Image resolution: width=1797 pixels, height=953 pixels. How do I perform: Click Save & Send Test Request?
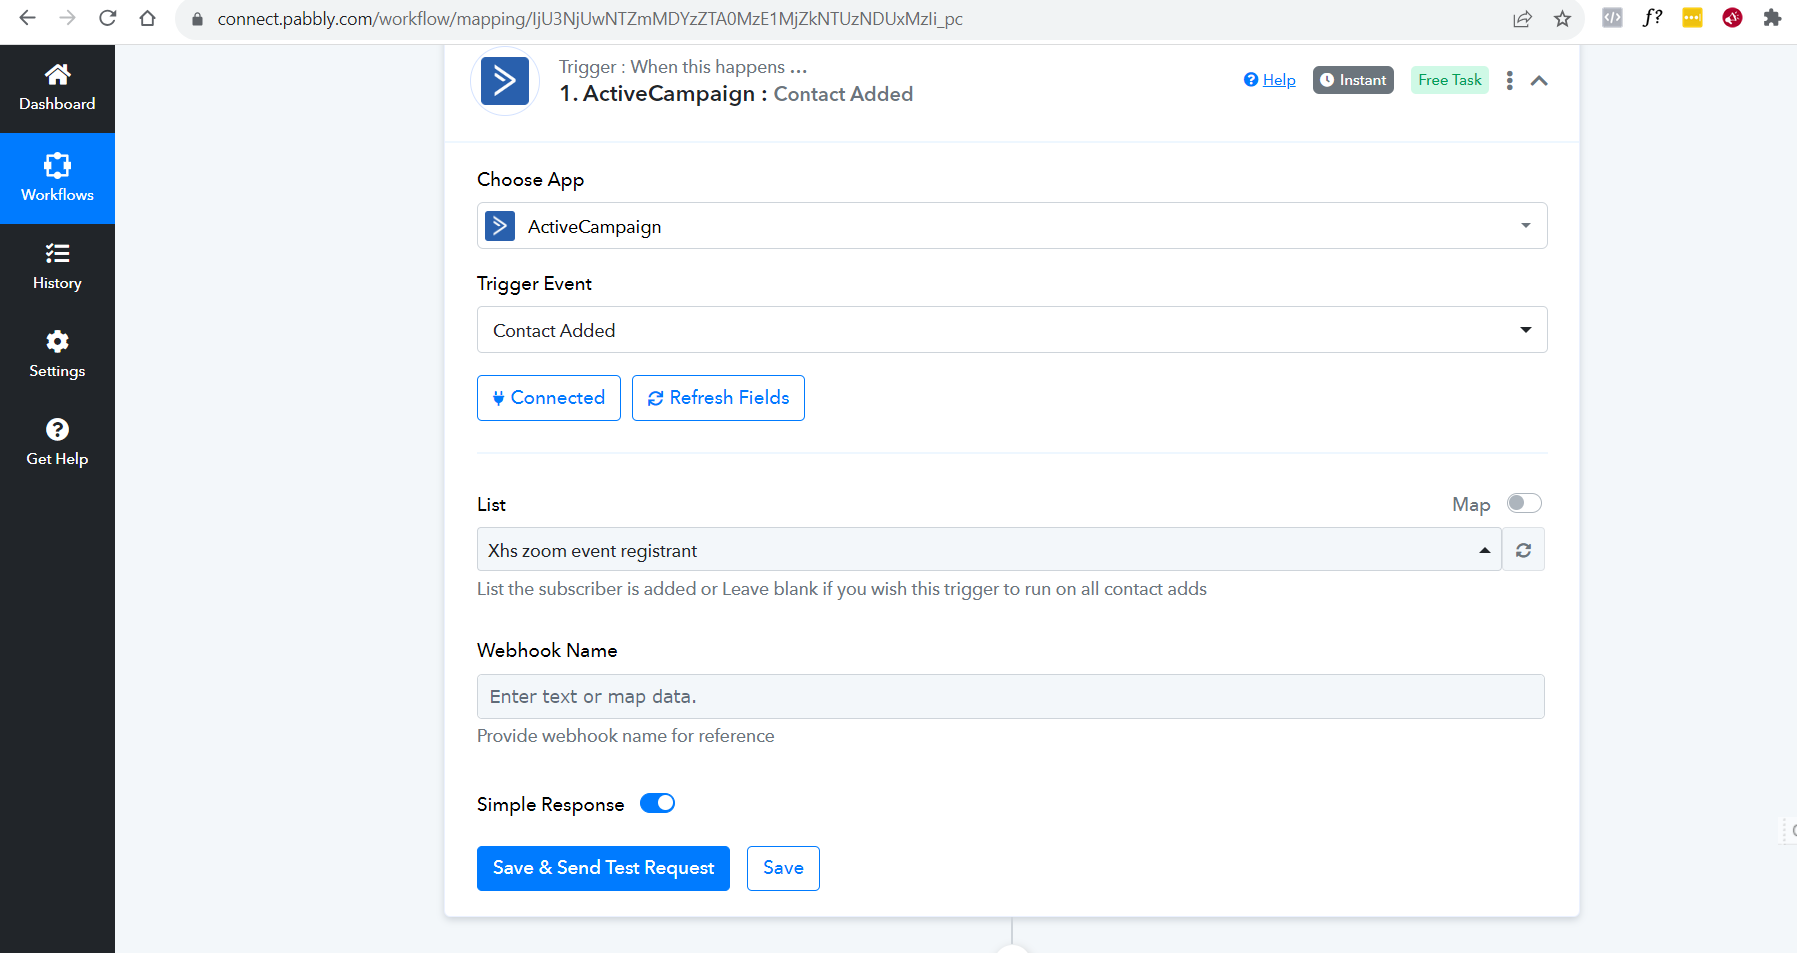[x=603, y=868]
